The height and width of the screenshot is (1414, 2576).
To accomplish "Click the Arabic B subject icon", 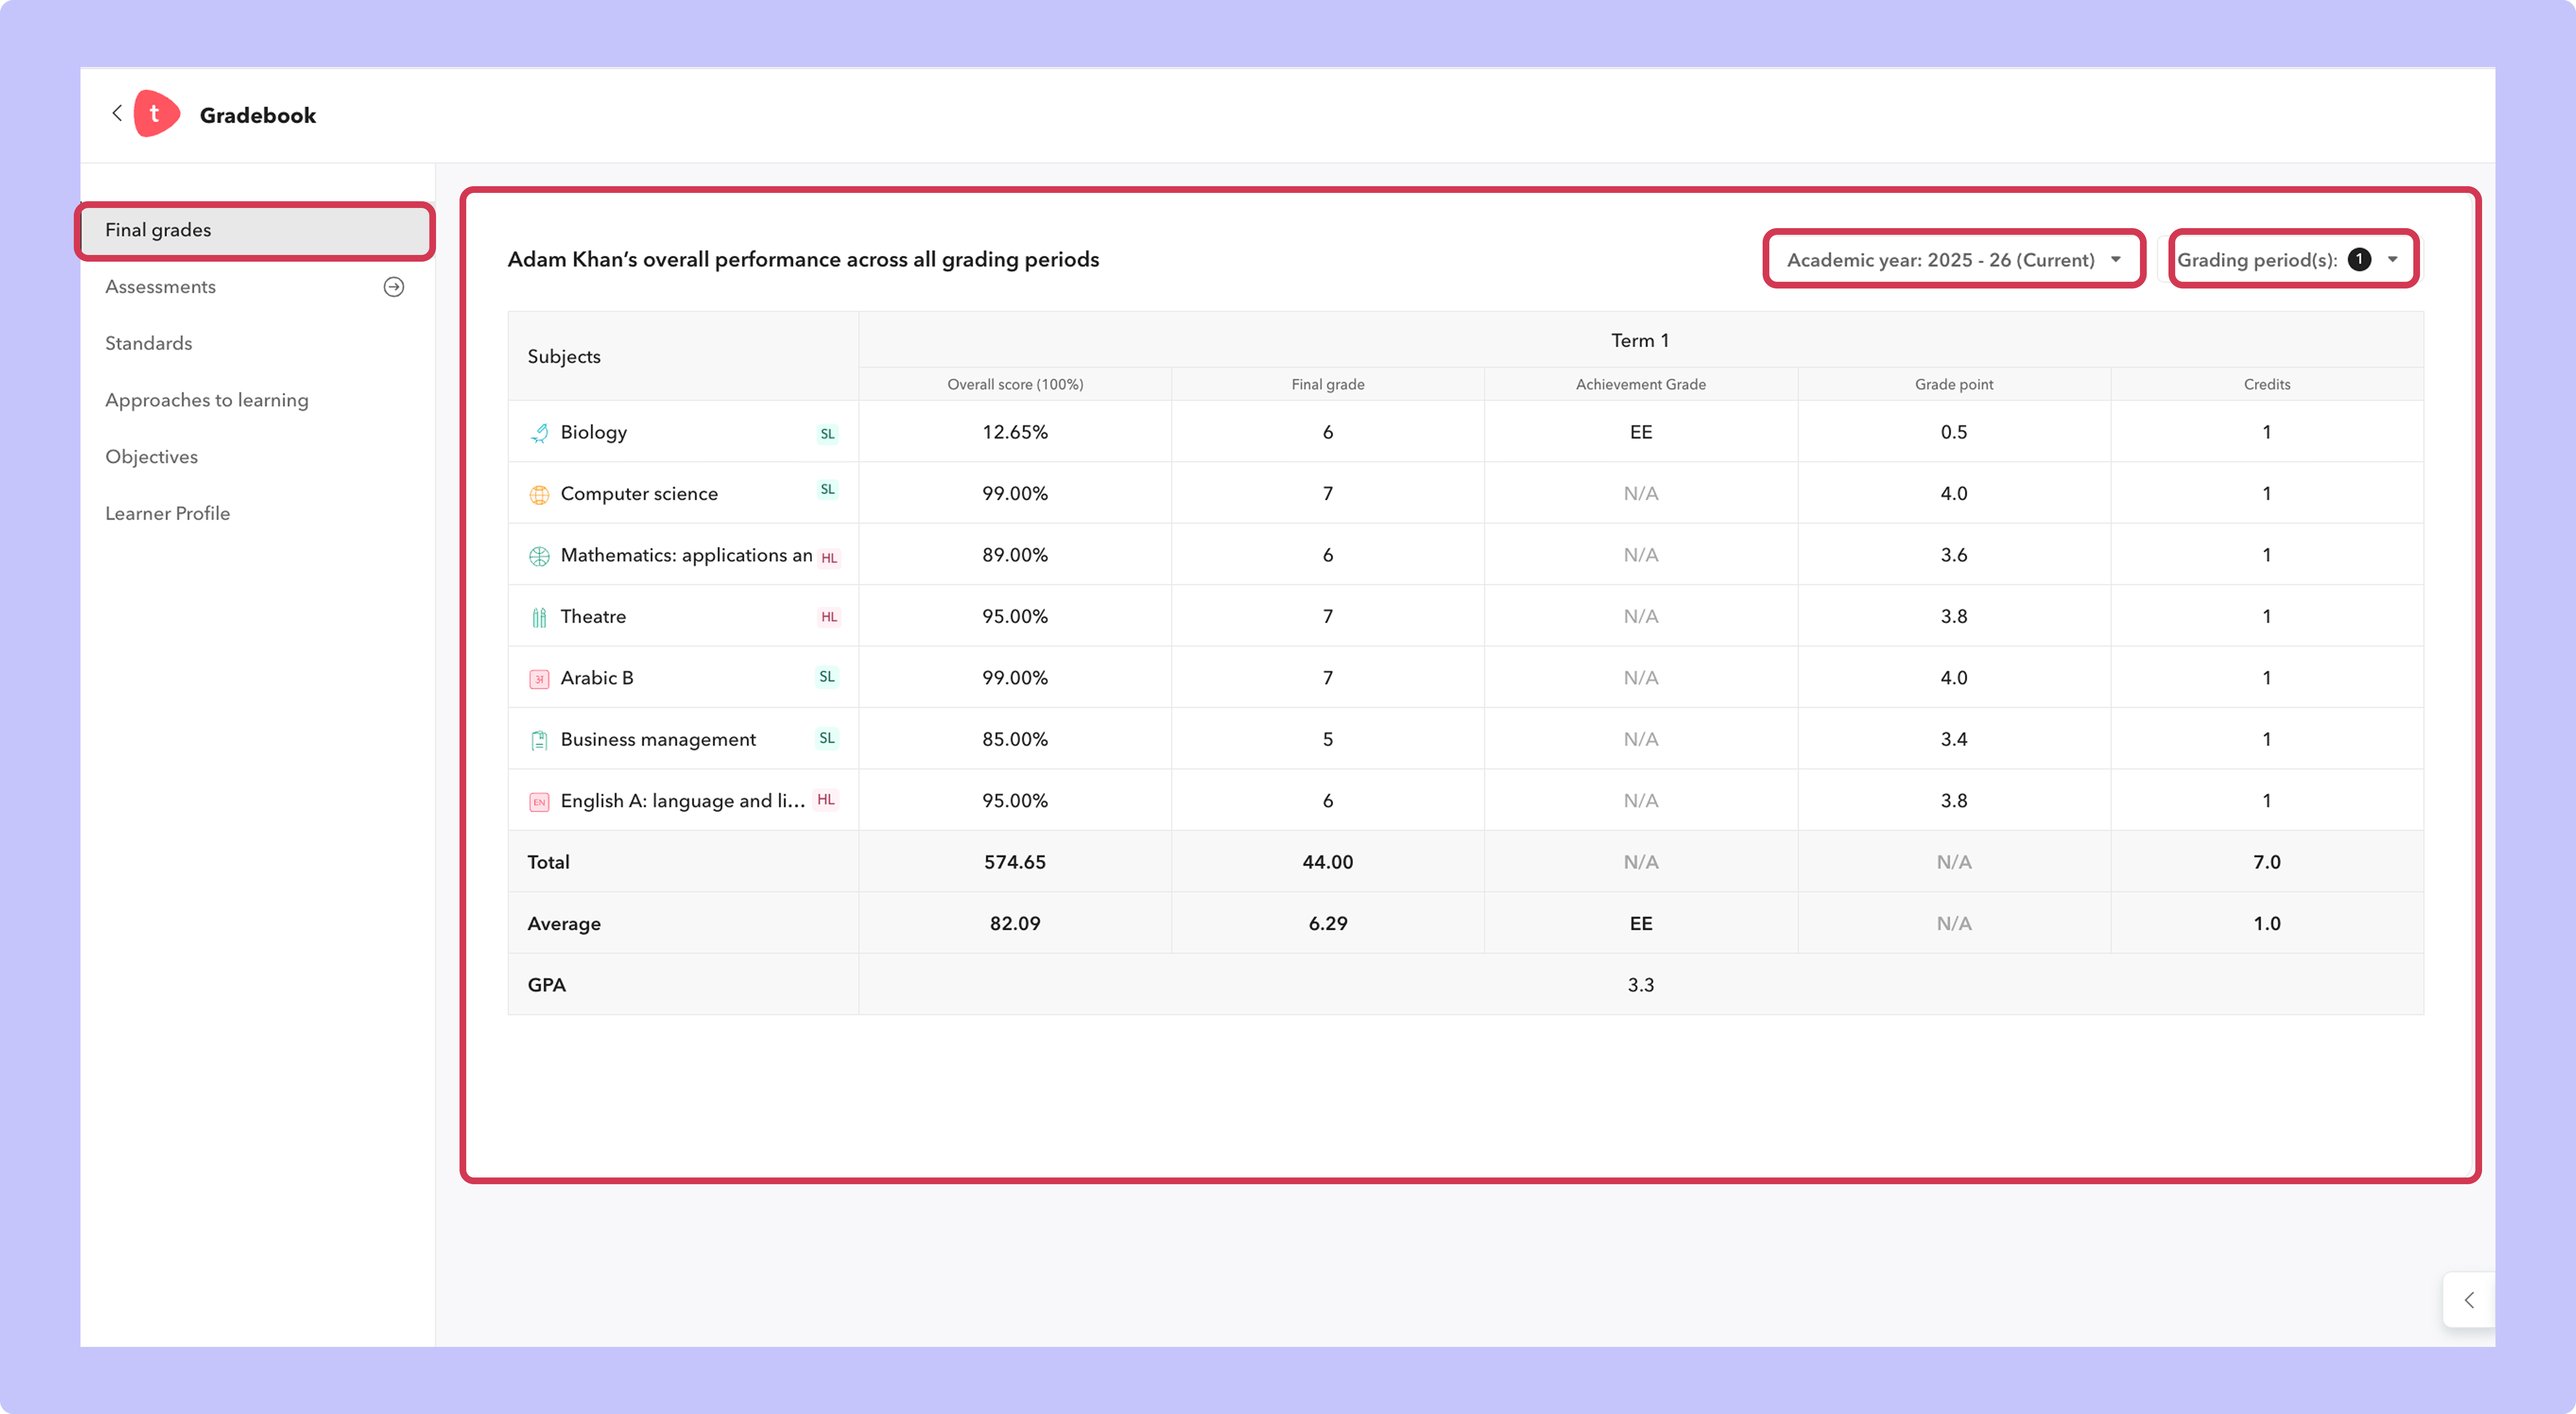I will pyautogui.click(x=539, y=679).
